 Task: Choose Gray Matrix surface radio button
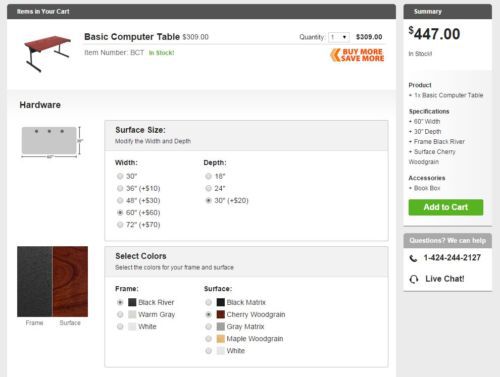[208, 326]
